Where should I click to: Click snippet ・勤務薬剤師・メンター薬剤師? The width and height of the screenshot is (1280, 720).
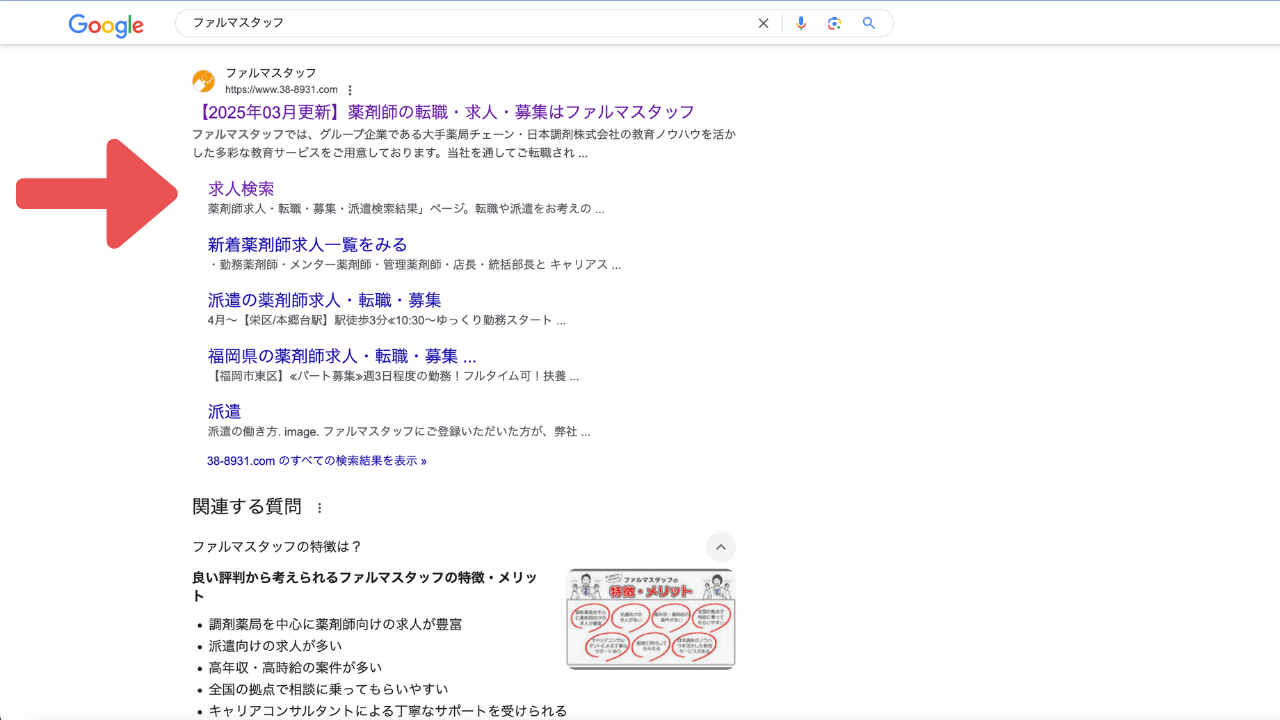(415, 265)
